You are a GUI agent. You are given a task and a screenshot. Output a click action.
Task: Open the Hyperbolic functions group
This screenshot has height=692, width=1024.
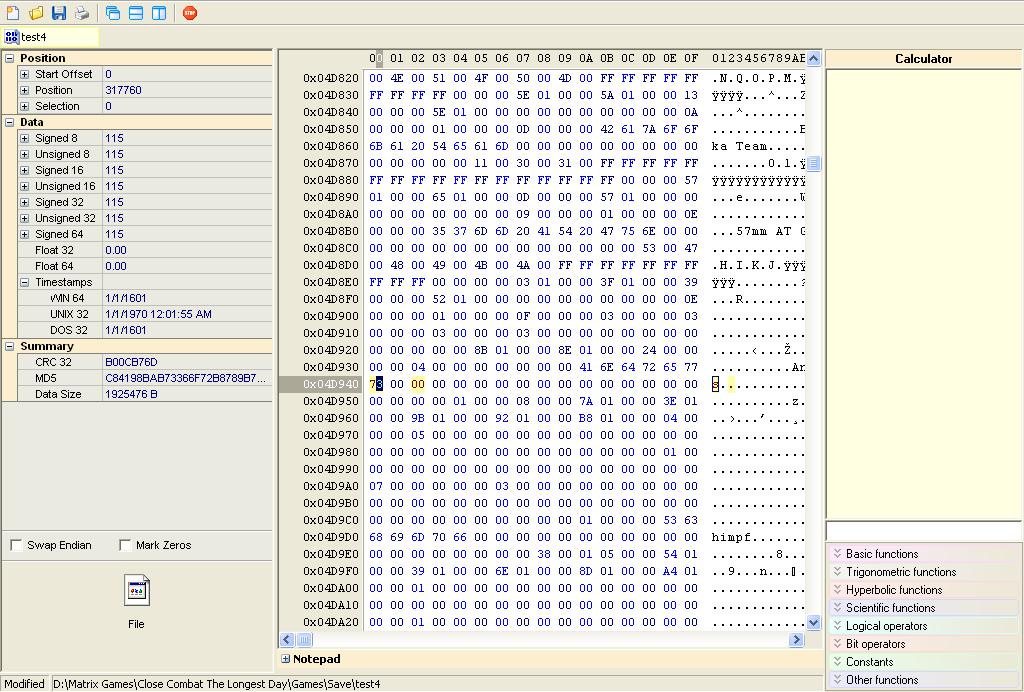923,590
